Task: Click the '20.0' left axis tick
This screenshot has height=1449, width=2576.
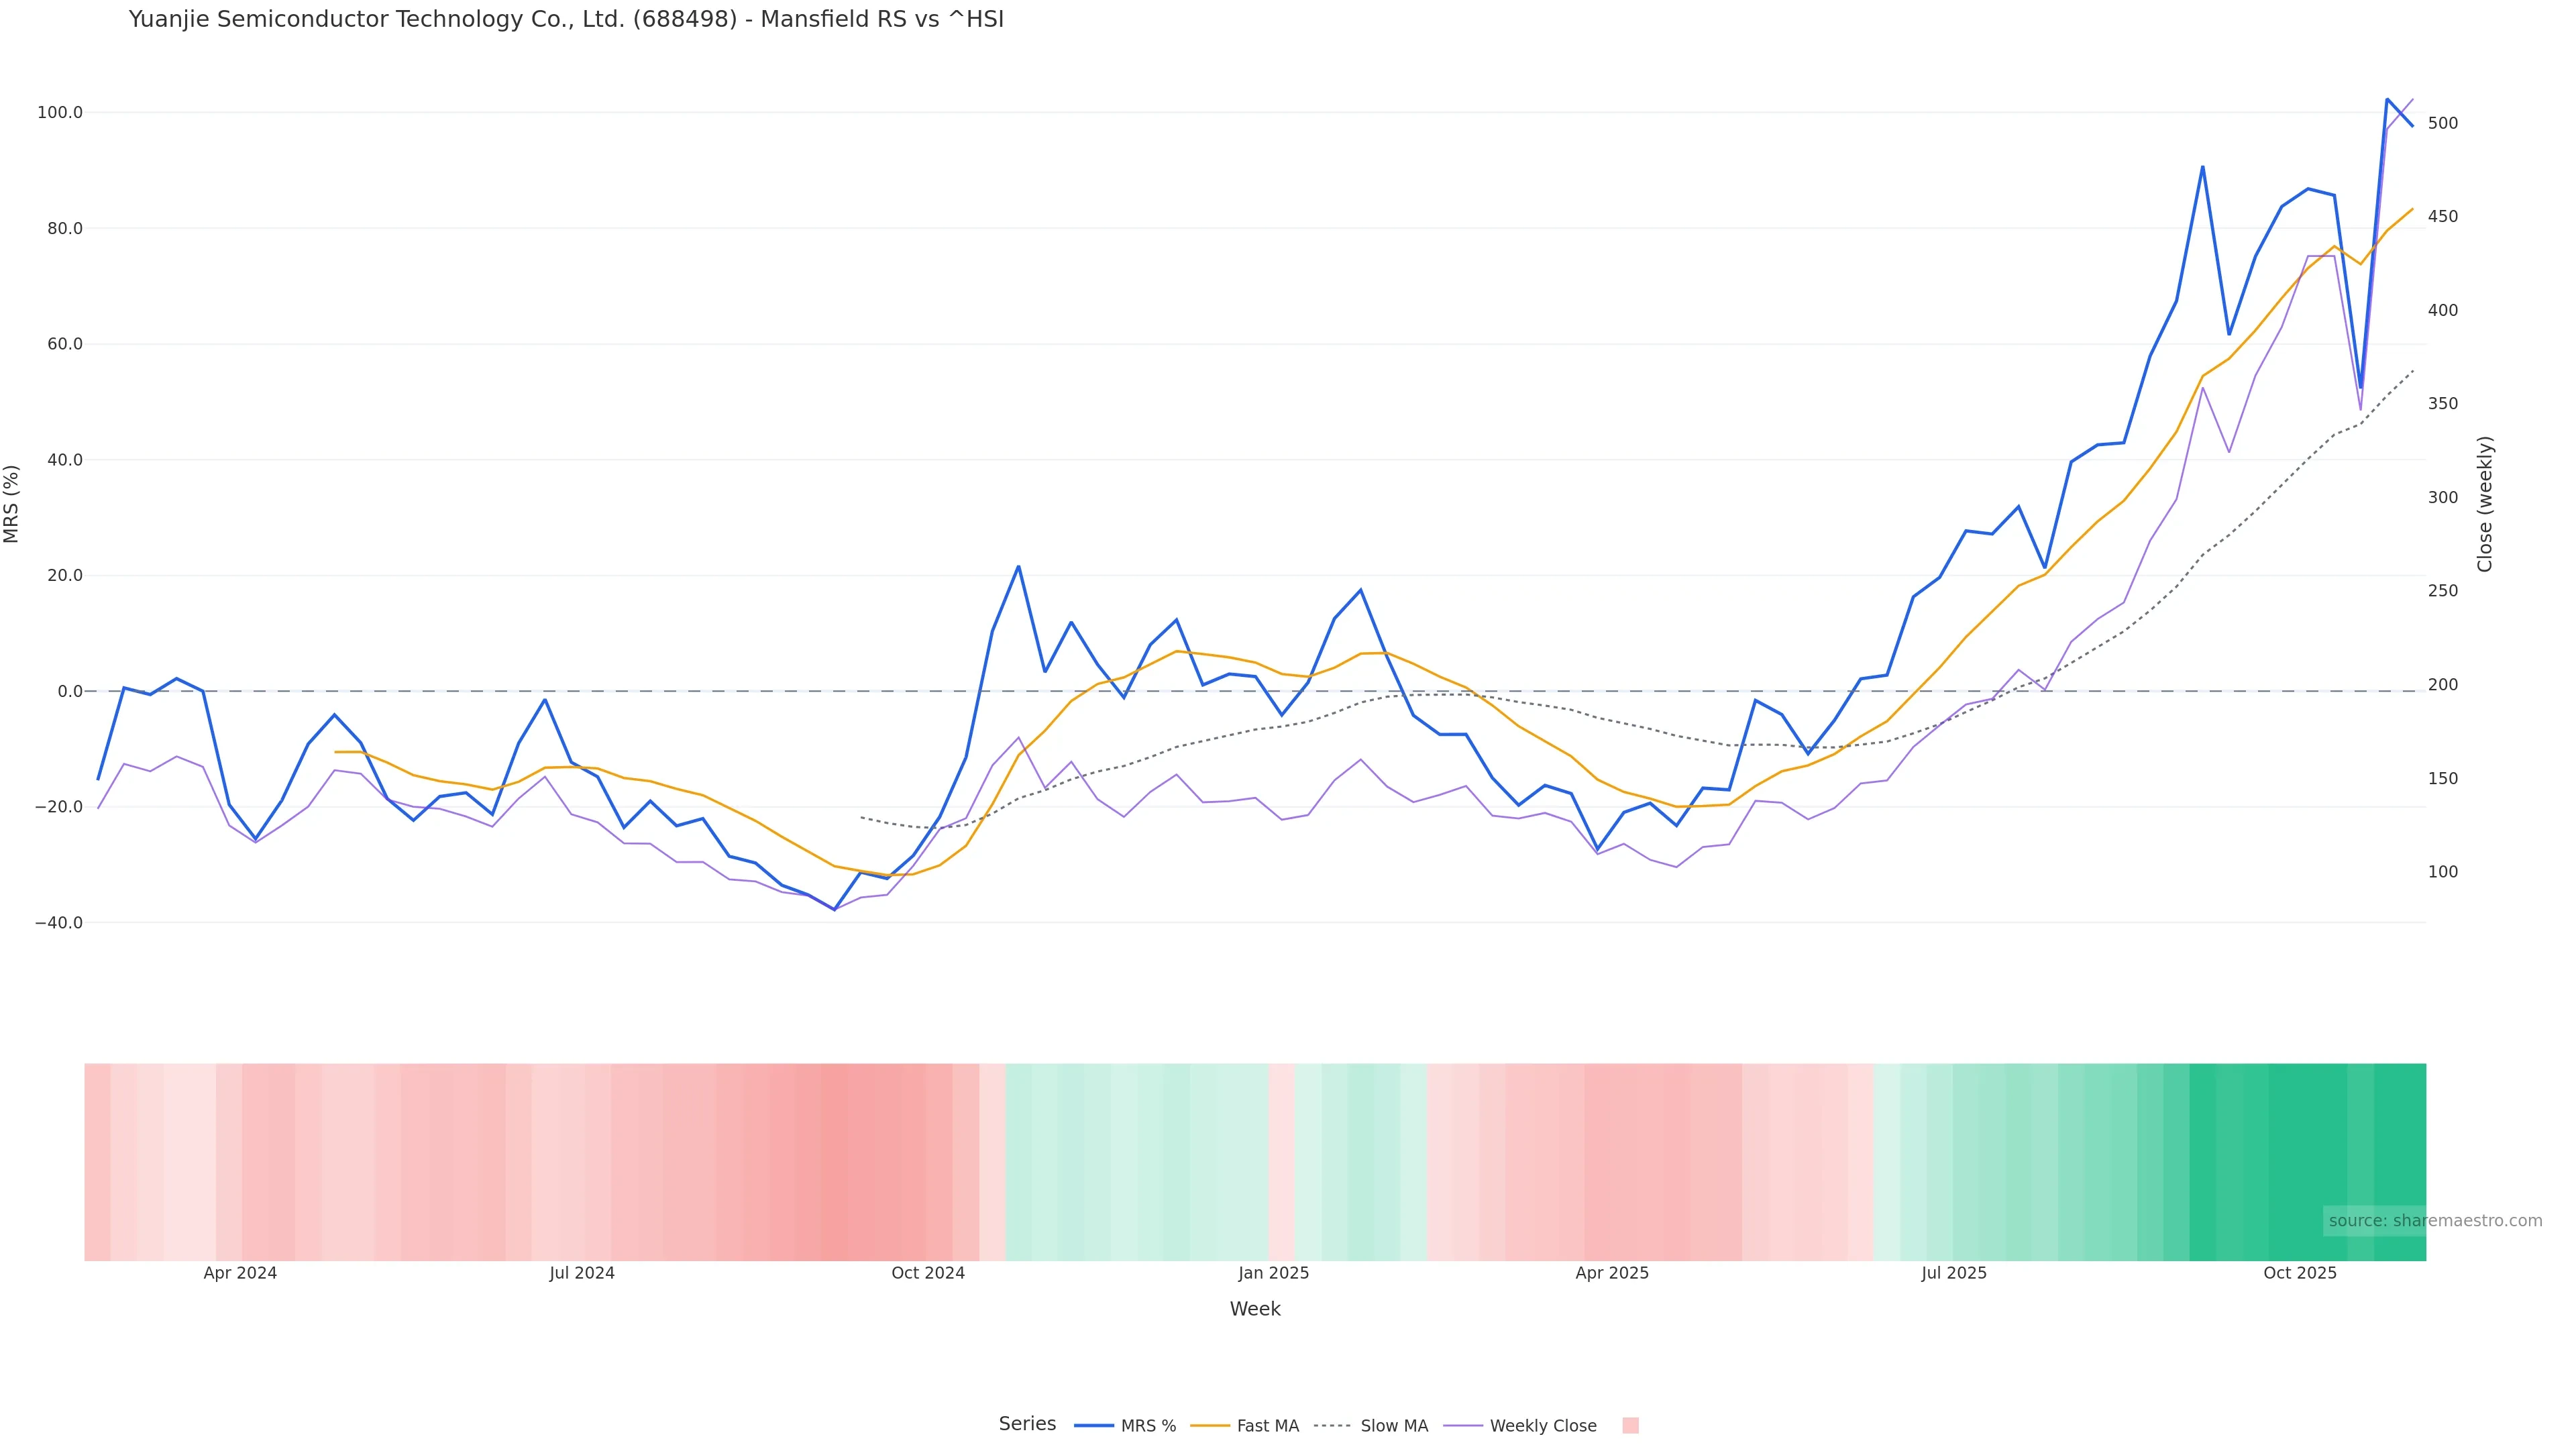Action: [x=64, y=576]
